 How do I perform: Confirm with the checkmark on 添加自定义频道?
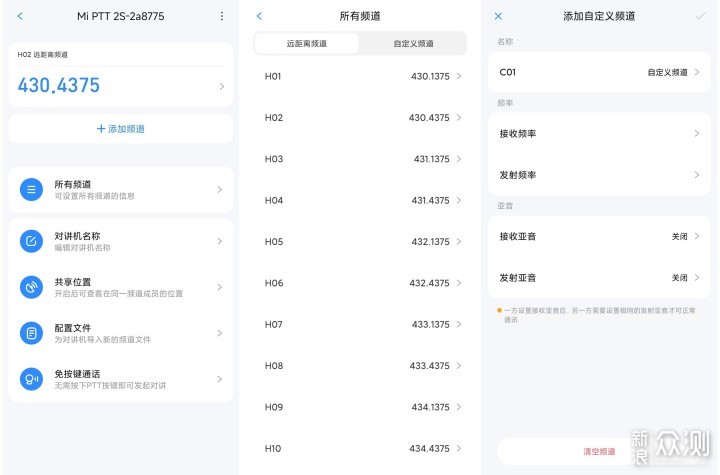(700, 16)
